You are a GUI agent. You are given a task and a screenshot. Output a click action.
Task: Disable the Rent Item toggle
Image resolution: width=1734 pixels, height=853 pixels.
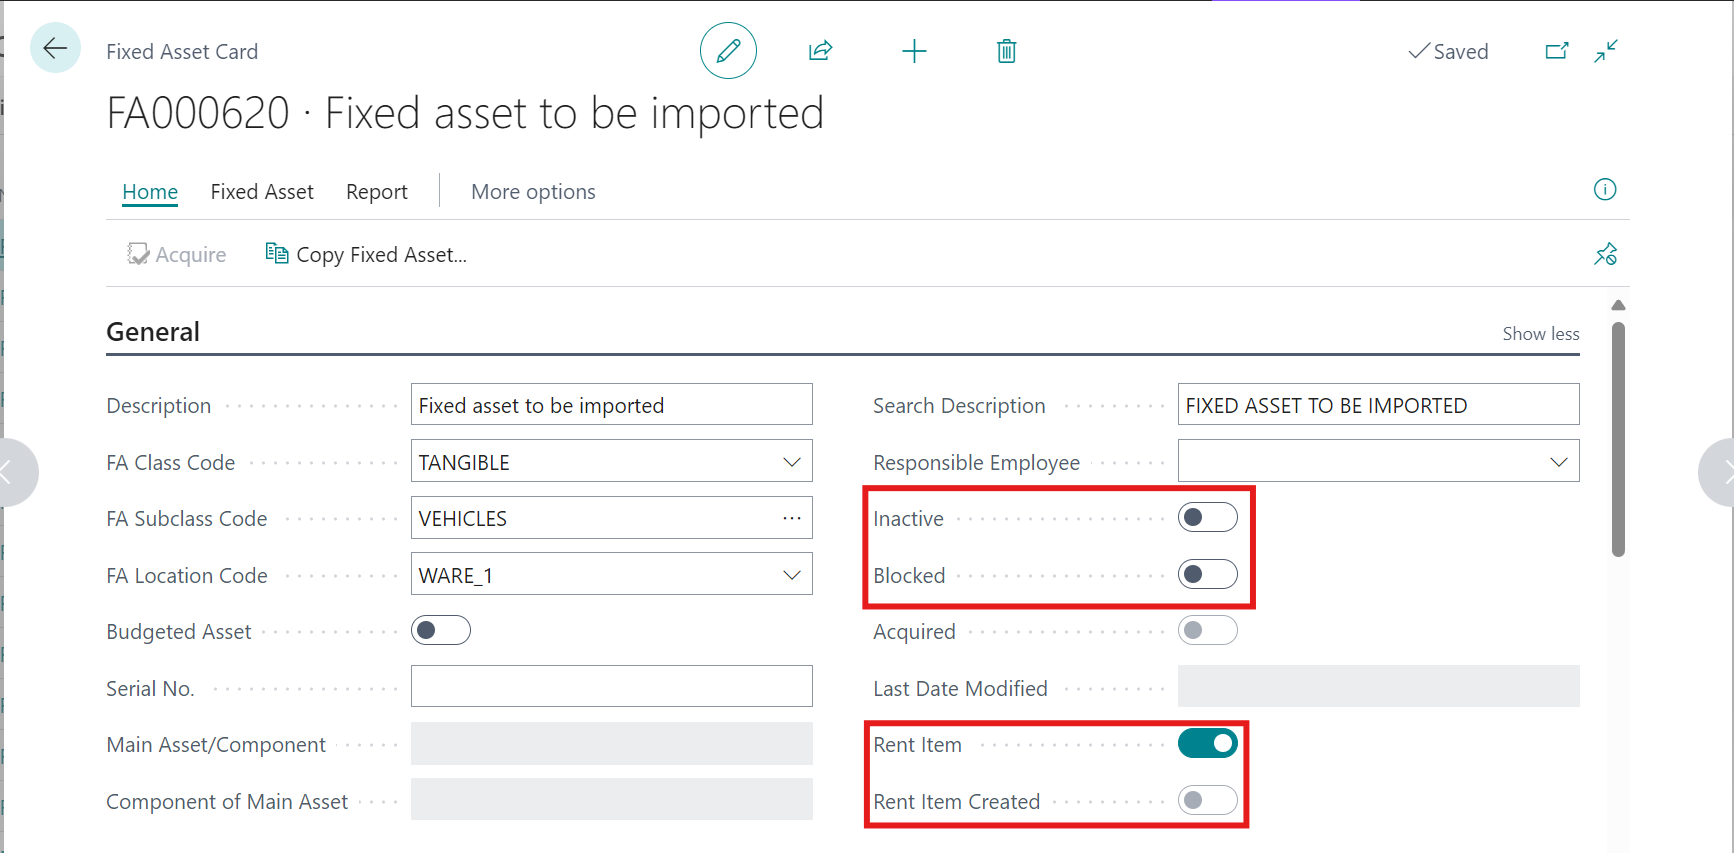tap(1207, 744)
